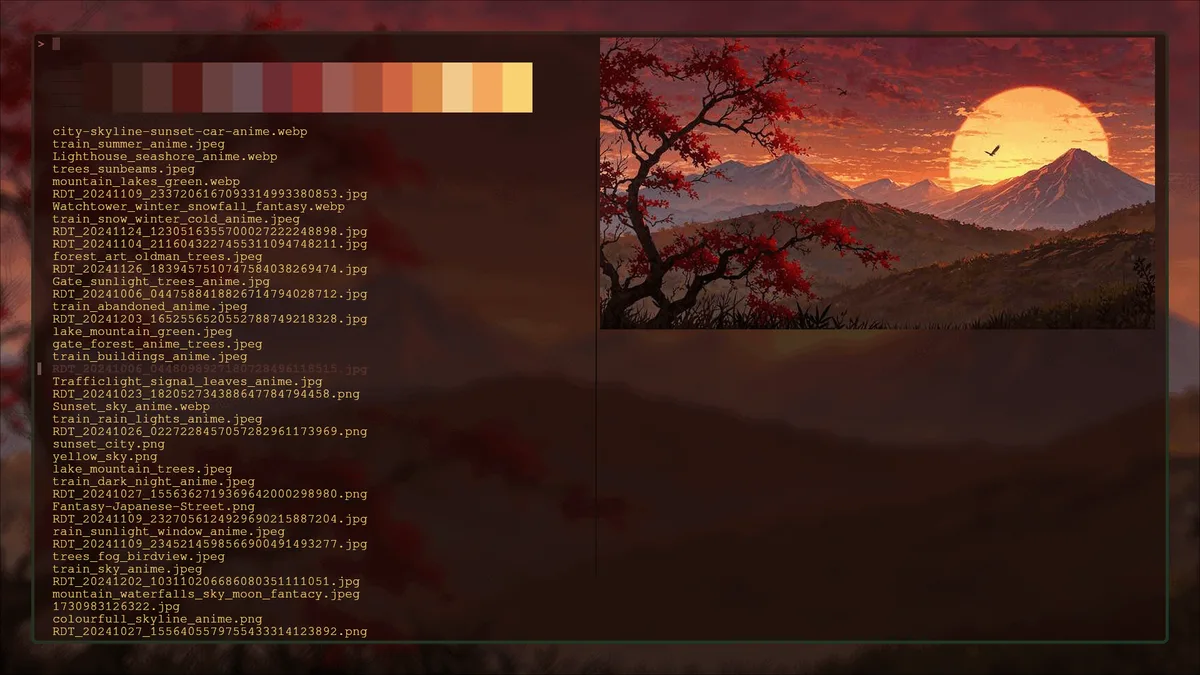Choose rain_sunlight_window_anime.jpeg
1200x675 pixels.
(x=168, y=531)
